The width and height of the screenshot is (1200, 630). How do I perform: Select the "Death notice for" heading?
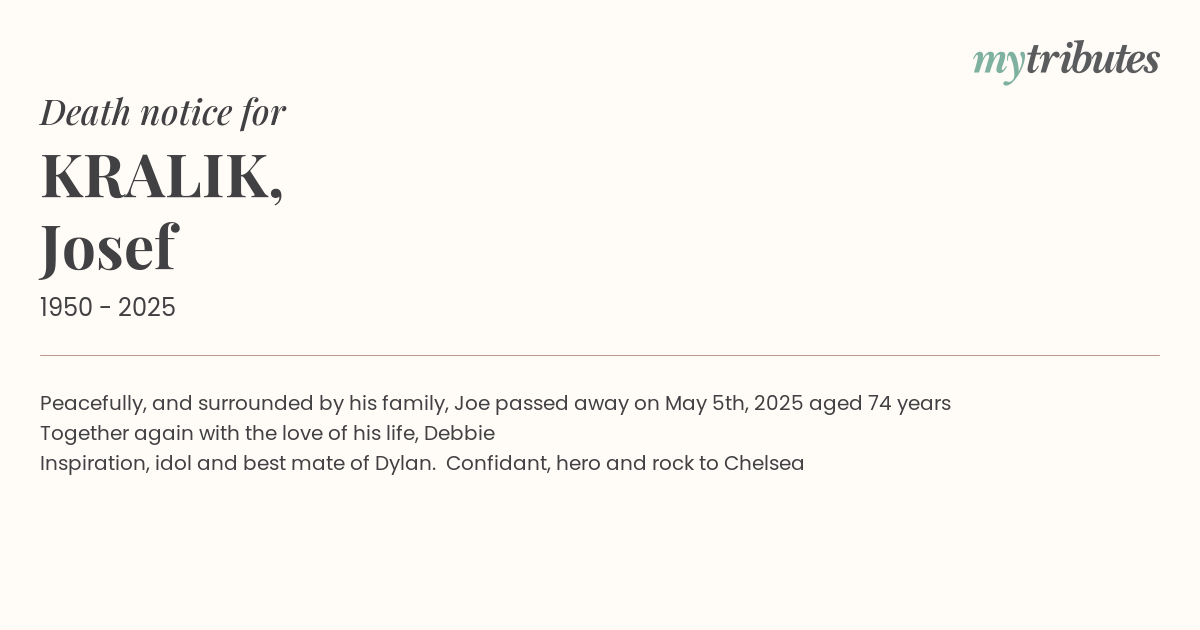point(163,112)
